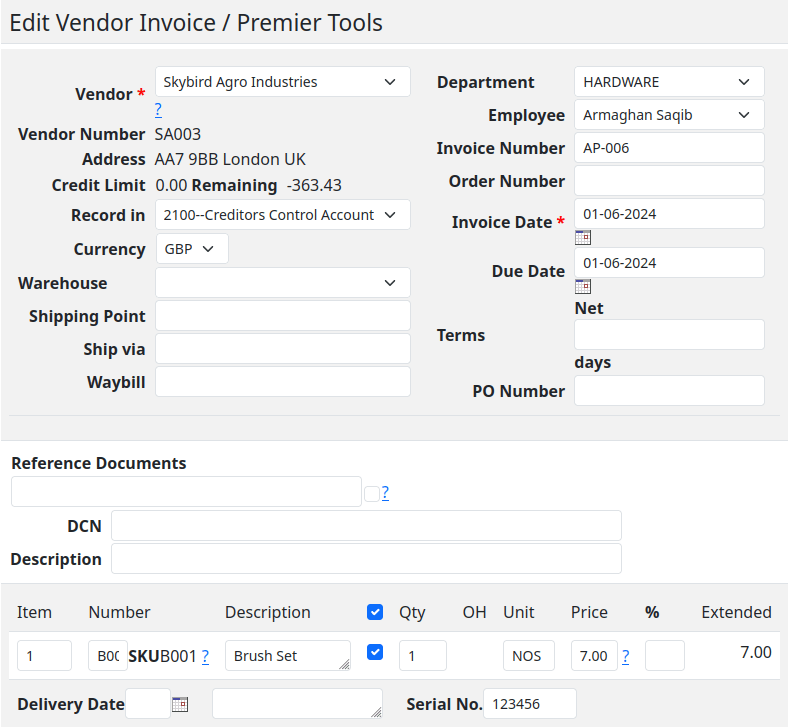Click the notes textarea beside Delivery Date

pyautogui.click(x=297, y=704)
